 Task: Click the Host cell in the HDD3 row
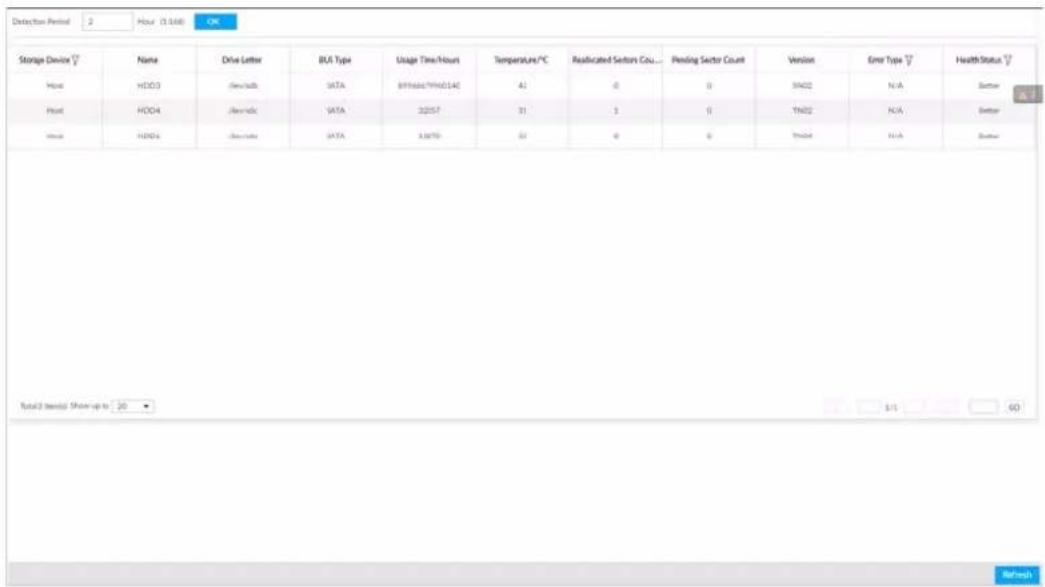55,85
